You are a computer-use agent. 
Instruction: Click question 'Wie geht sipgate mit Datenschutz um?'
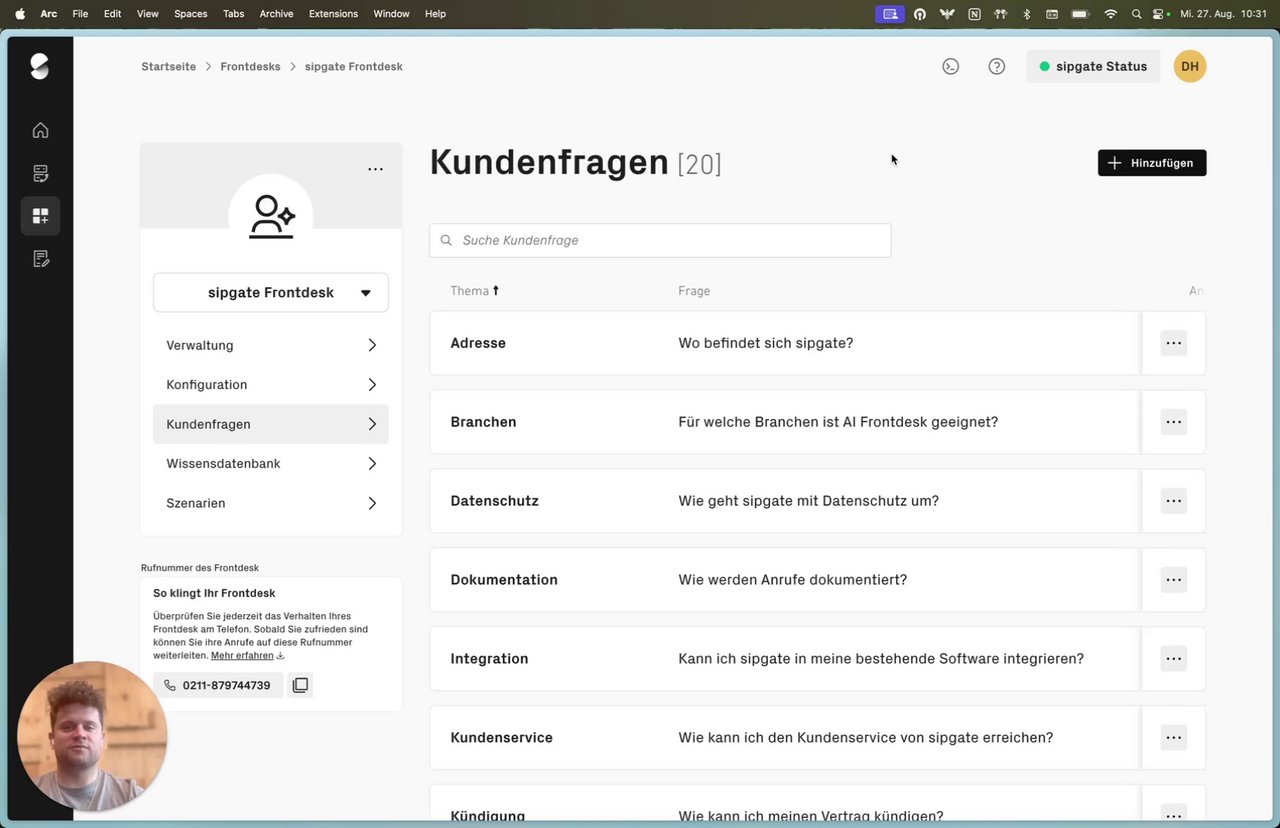click(809, 501)
